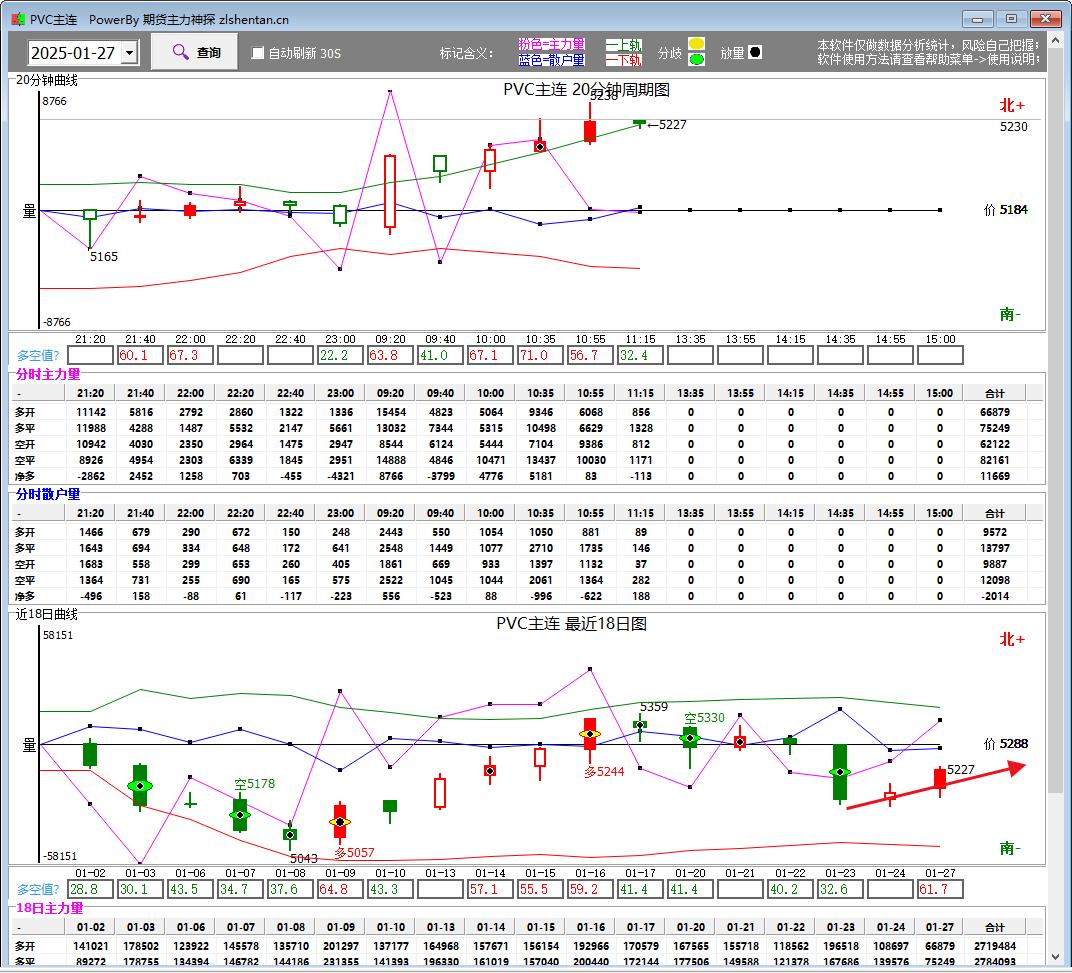Screen dimensions: 1072x973
Task: Click the 09:20 多空值 box showing 63.8
Action: click(390, 355)
